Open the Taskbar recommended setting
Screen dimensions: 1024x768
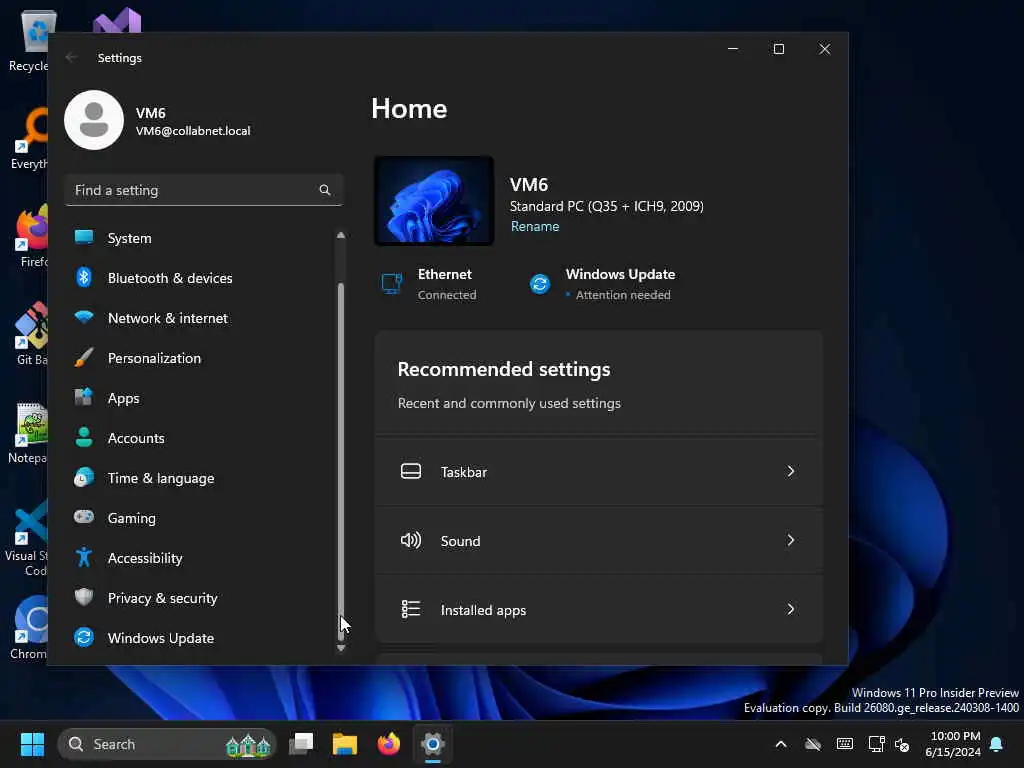pos(599,472)
